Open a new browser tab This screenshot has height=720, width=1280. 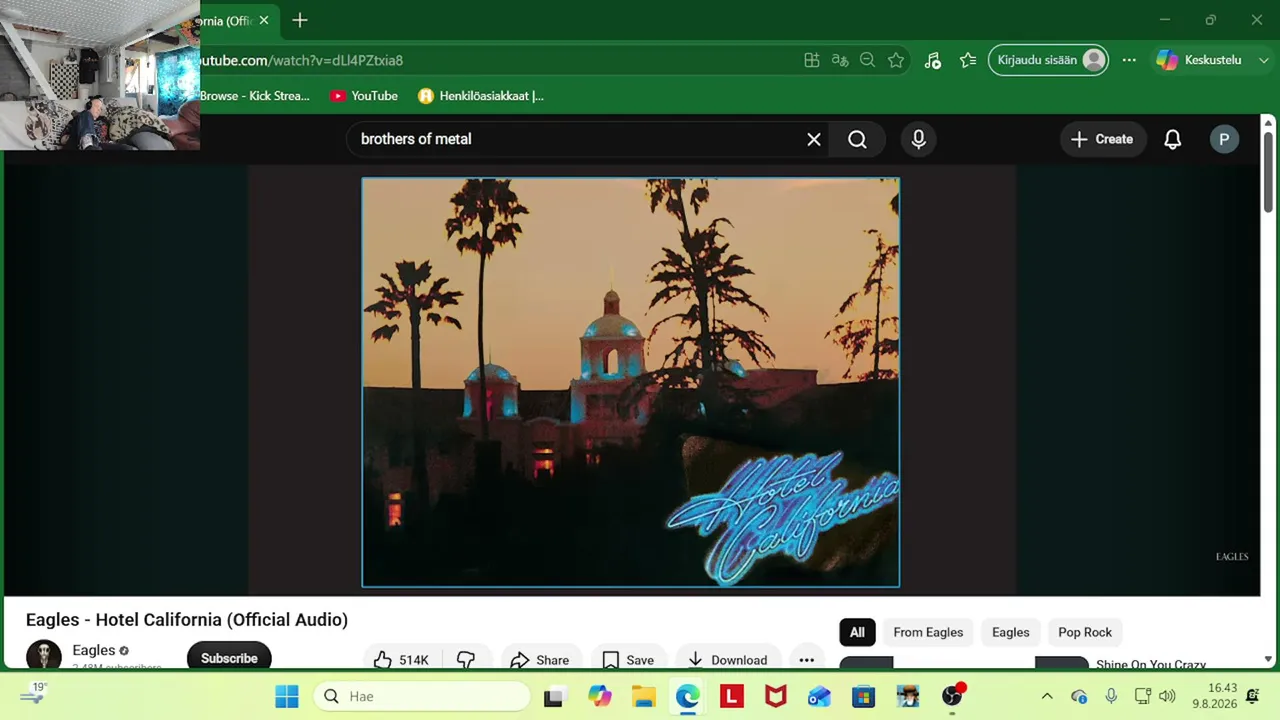300,20
